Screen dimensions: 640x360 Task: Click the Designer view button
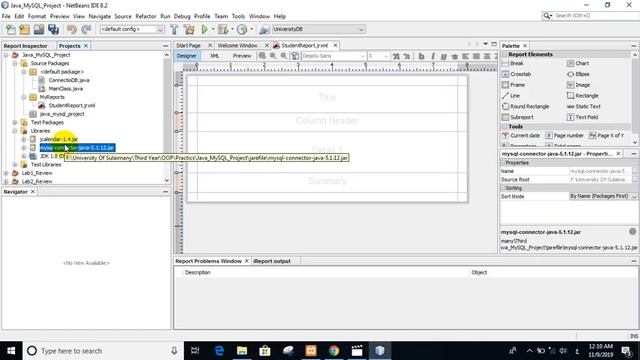point(187,56)
